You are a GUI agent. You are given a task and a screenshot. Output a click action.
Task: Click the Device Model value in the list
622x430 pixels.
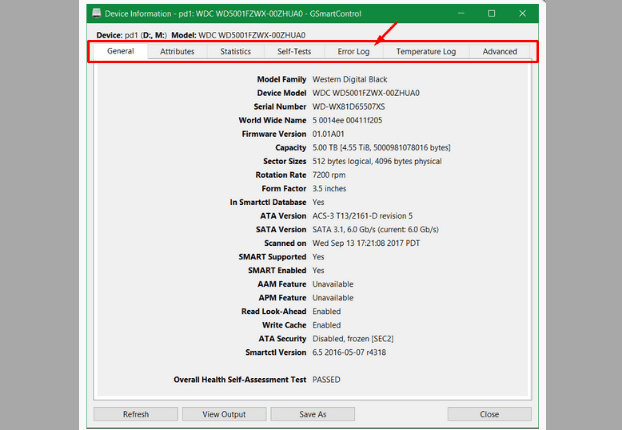[x=366, y=93]
